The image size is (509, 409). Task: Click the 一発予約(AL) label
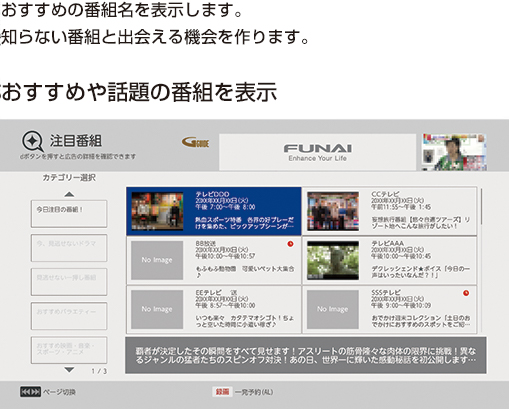pos(254,392)
